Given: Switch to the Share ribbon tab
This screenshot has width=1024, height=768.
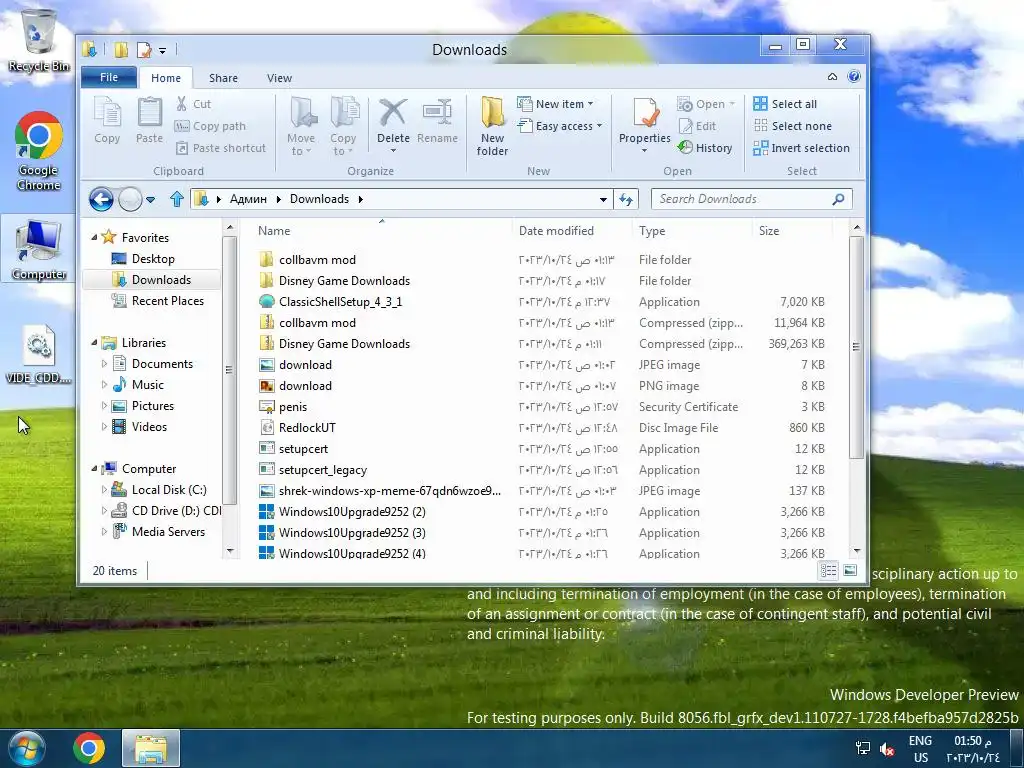Looking at the screenshot, I should coord(223,78).
